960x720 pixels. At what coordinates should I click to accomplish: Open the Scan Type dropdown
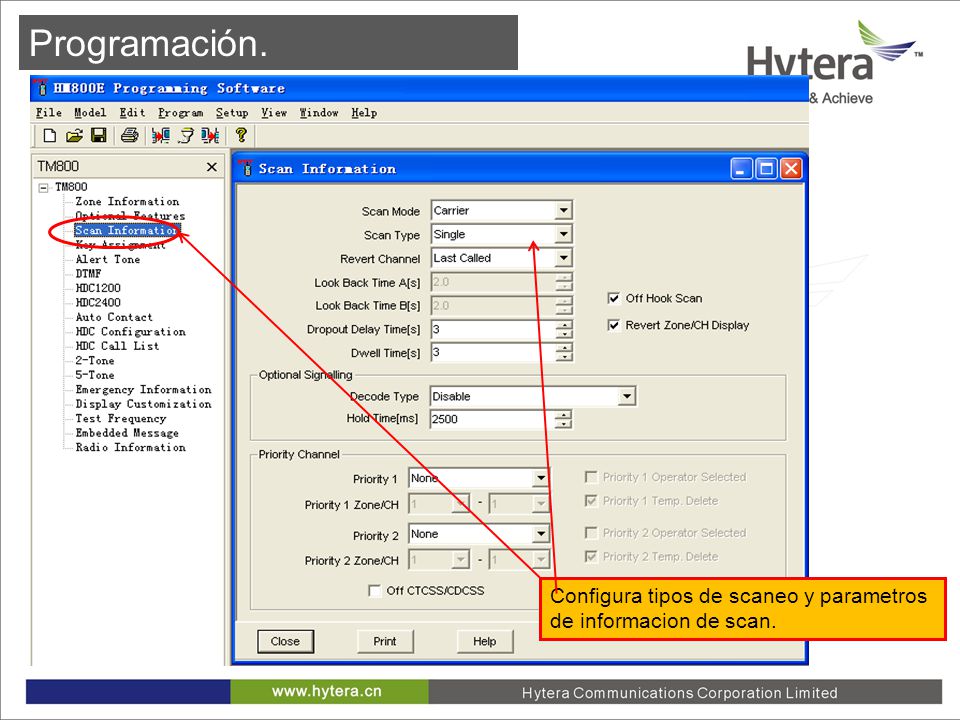[563, 234]
